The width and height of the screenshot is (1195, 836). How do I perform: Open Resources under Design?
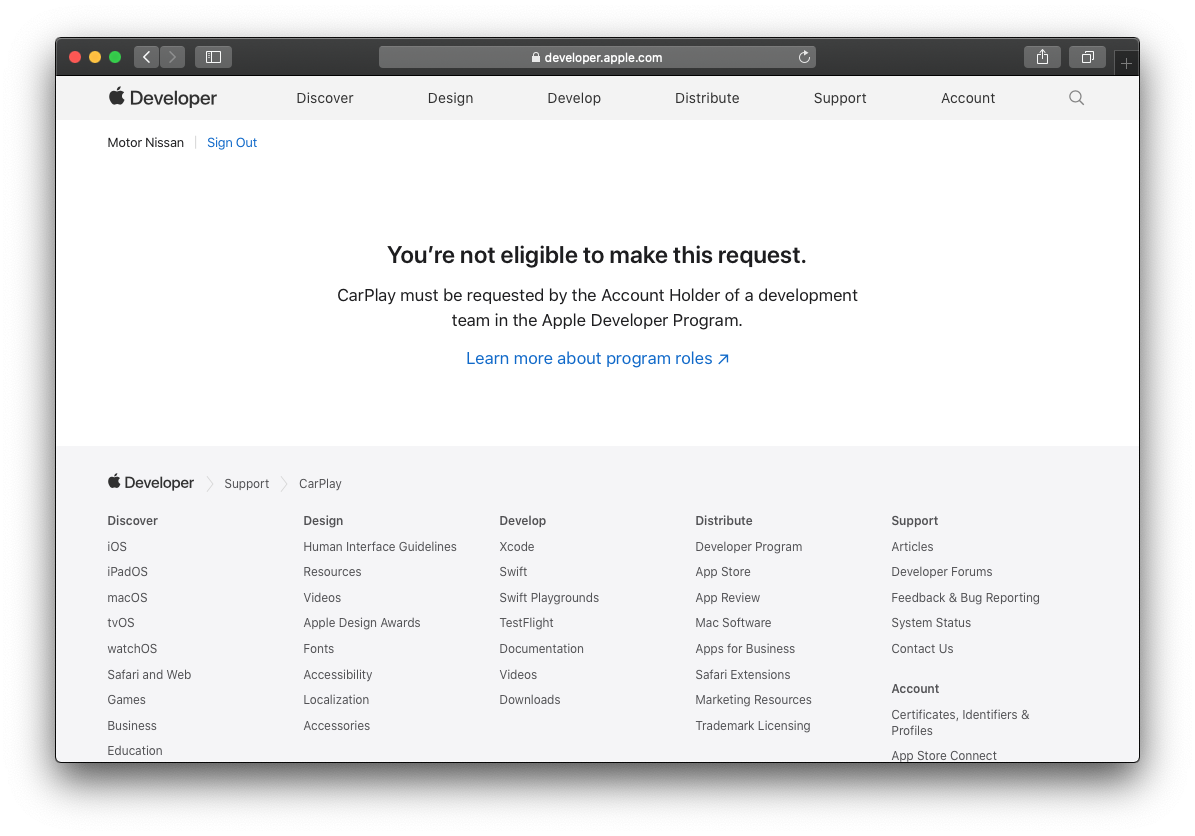[x=332, y=572]
